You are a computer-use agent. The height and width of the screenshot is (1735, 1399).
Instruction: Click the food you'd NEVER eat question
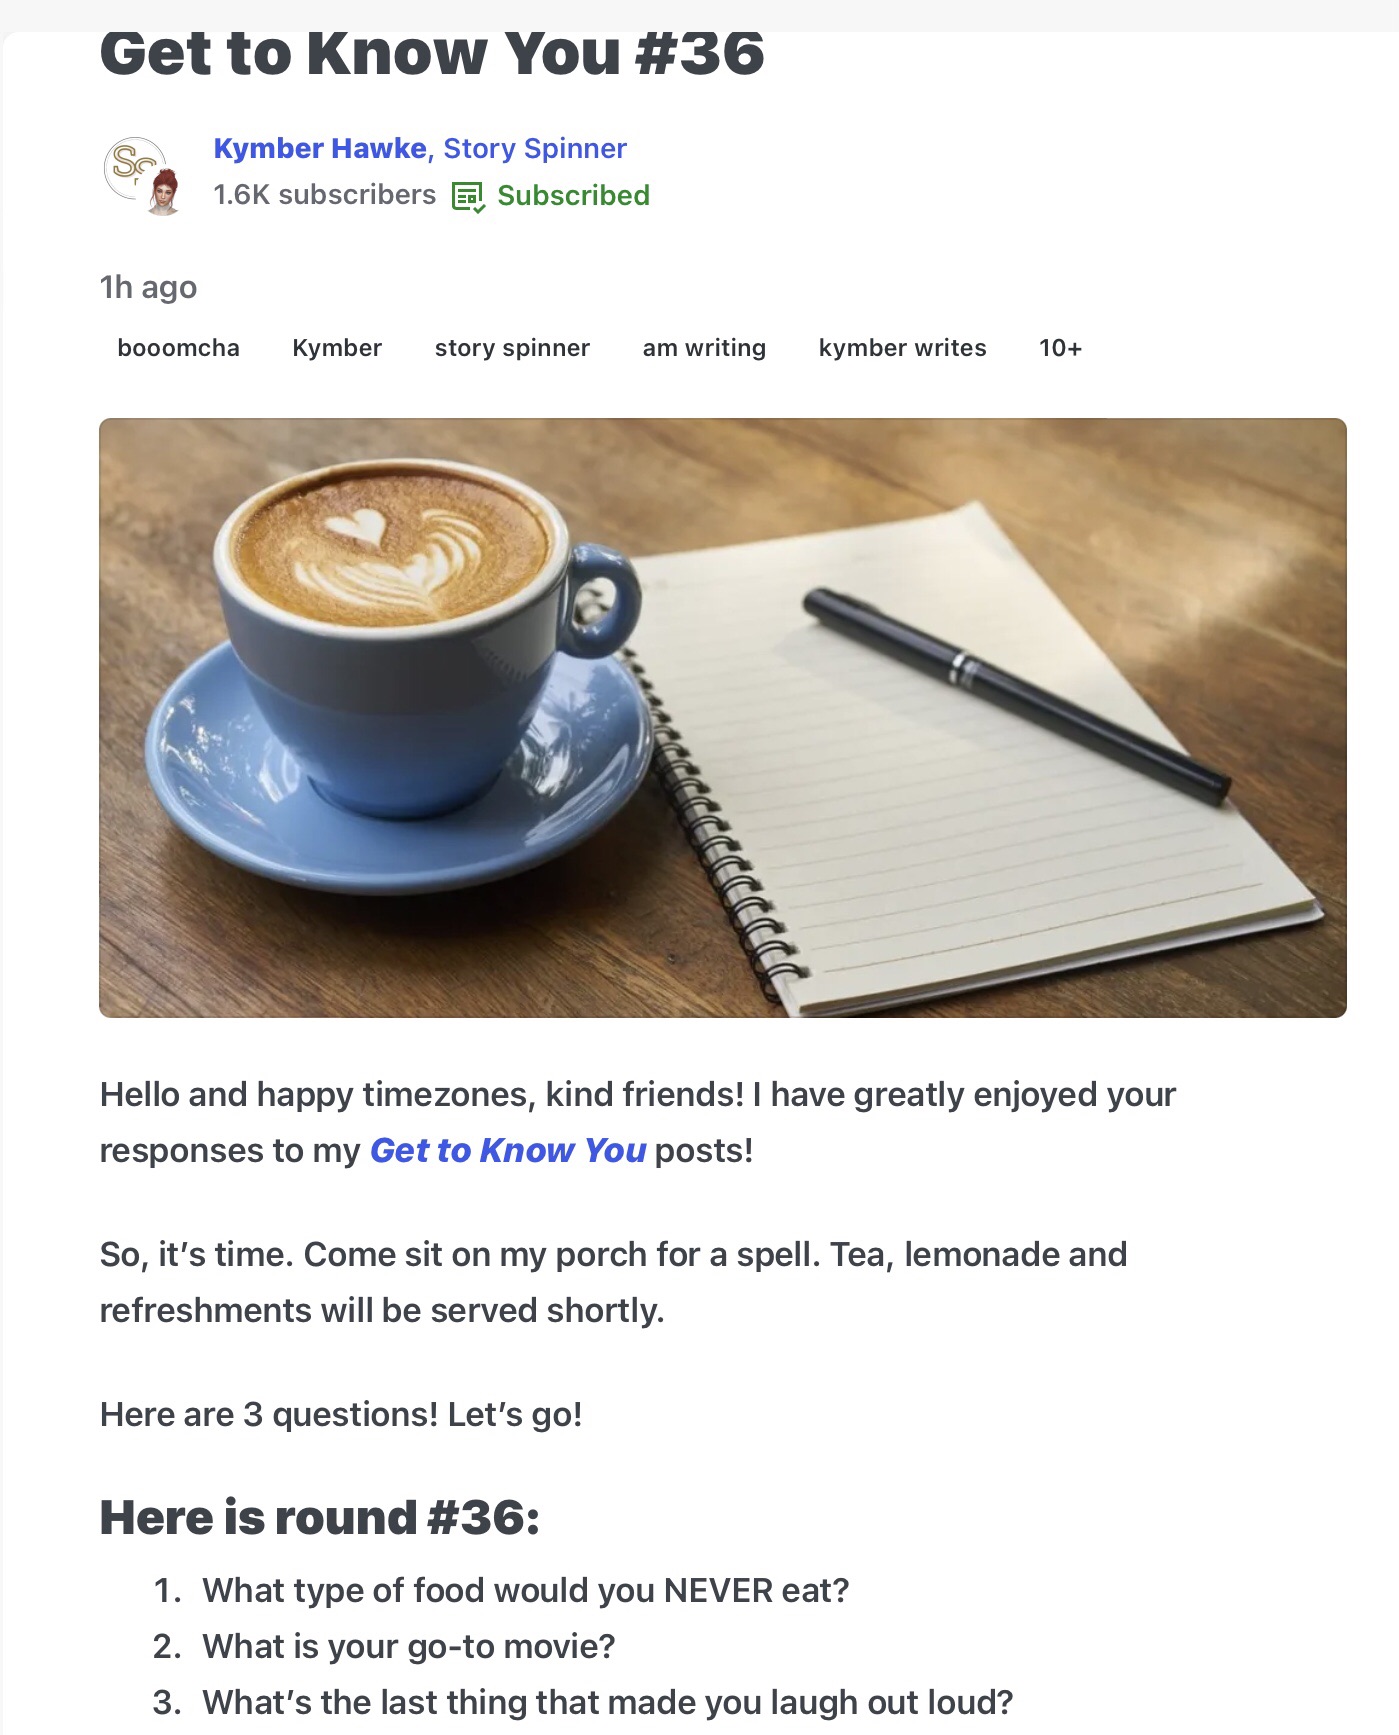pyautogui.click(x=525, y=1590)
